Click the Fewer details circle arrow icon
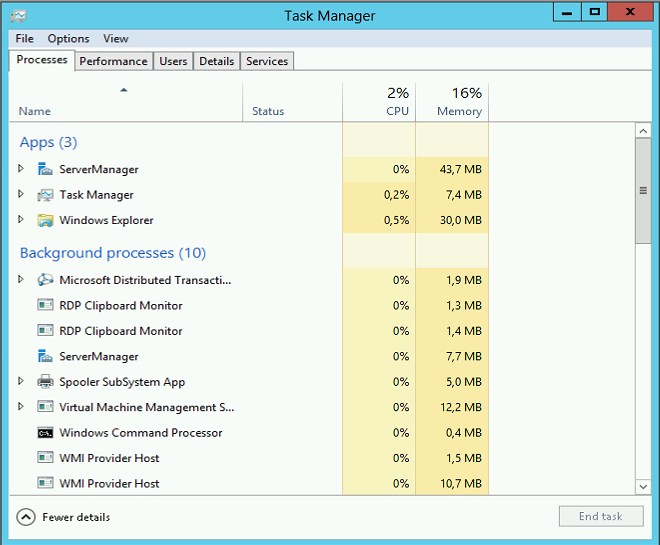The width and height of the screenshot is (660, 545). (x=26, y=517)
